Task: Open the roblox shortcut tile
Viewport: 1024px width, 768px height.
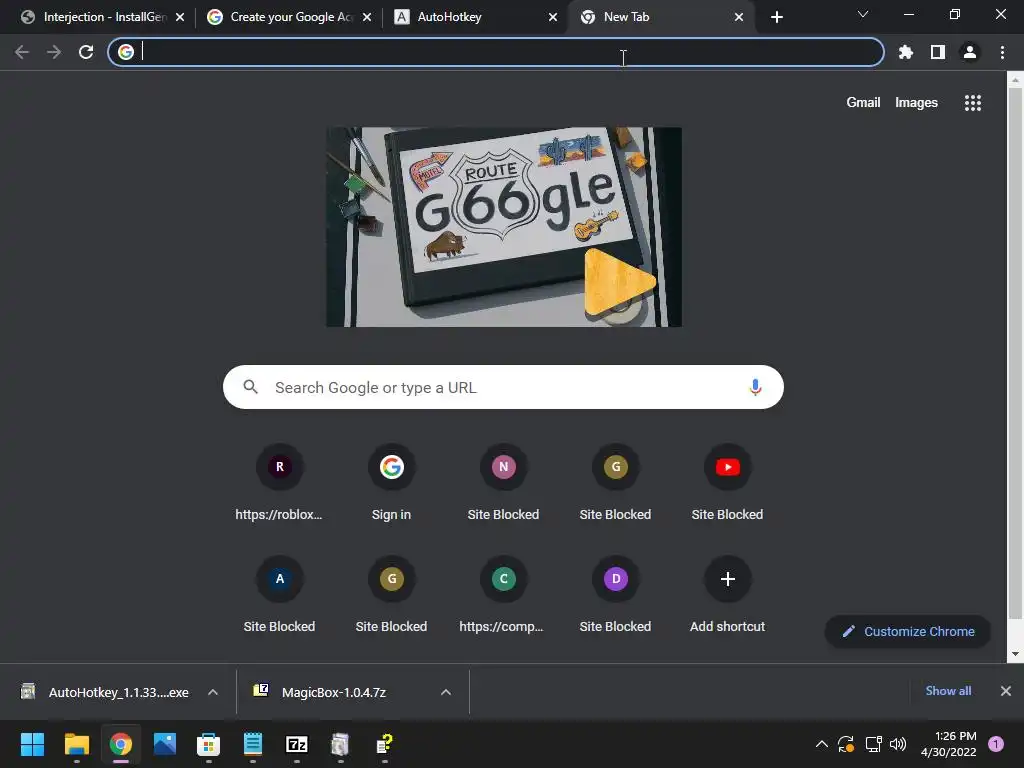Action: [280, 484]
